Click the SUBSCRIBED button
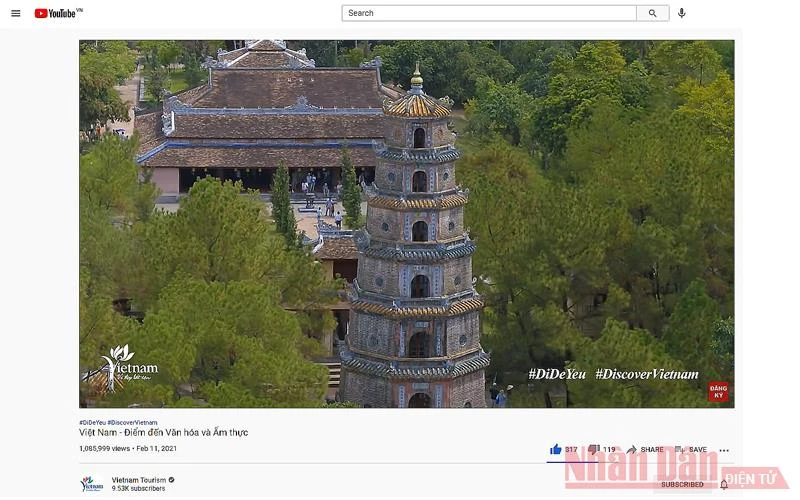This screenshot has width=800, height=500. 682,485
